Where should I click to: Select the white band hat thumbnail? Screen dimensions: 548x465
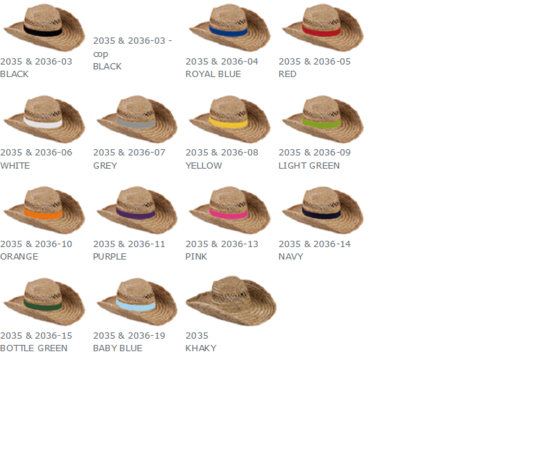coord(44,119)
